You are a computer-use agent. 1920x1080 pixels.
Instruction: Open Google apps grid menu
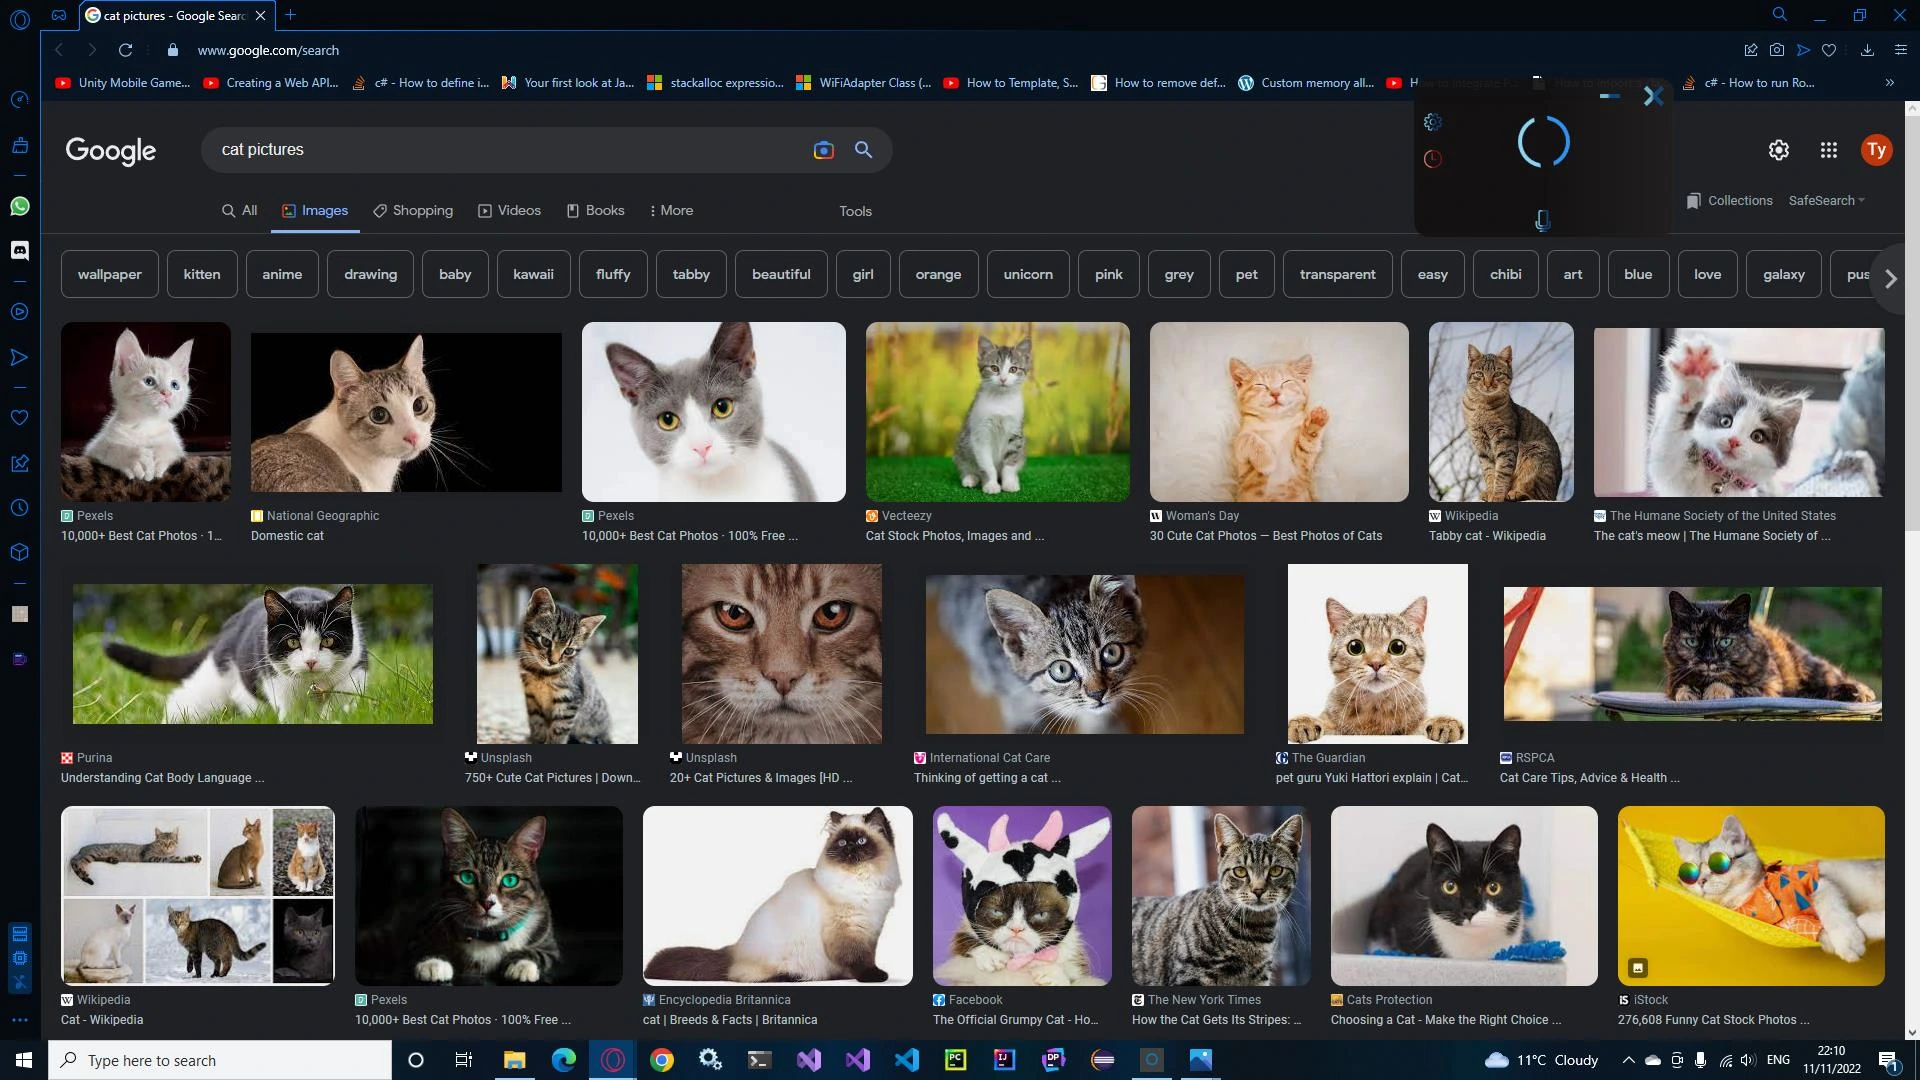1828,150
